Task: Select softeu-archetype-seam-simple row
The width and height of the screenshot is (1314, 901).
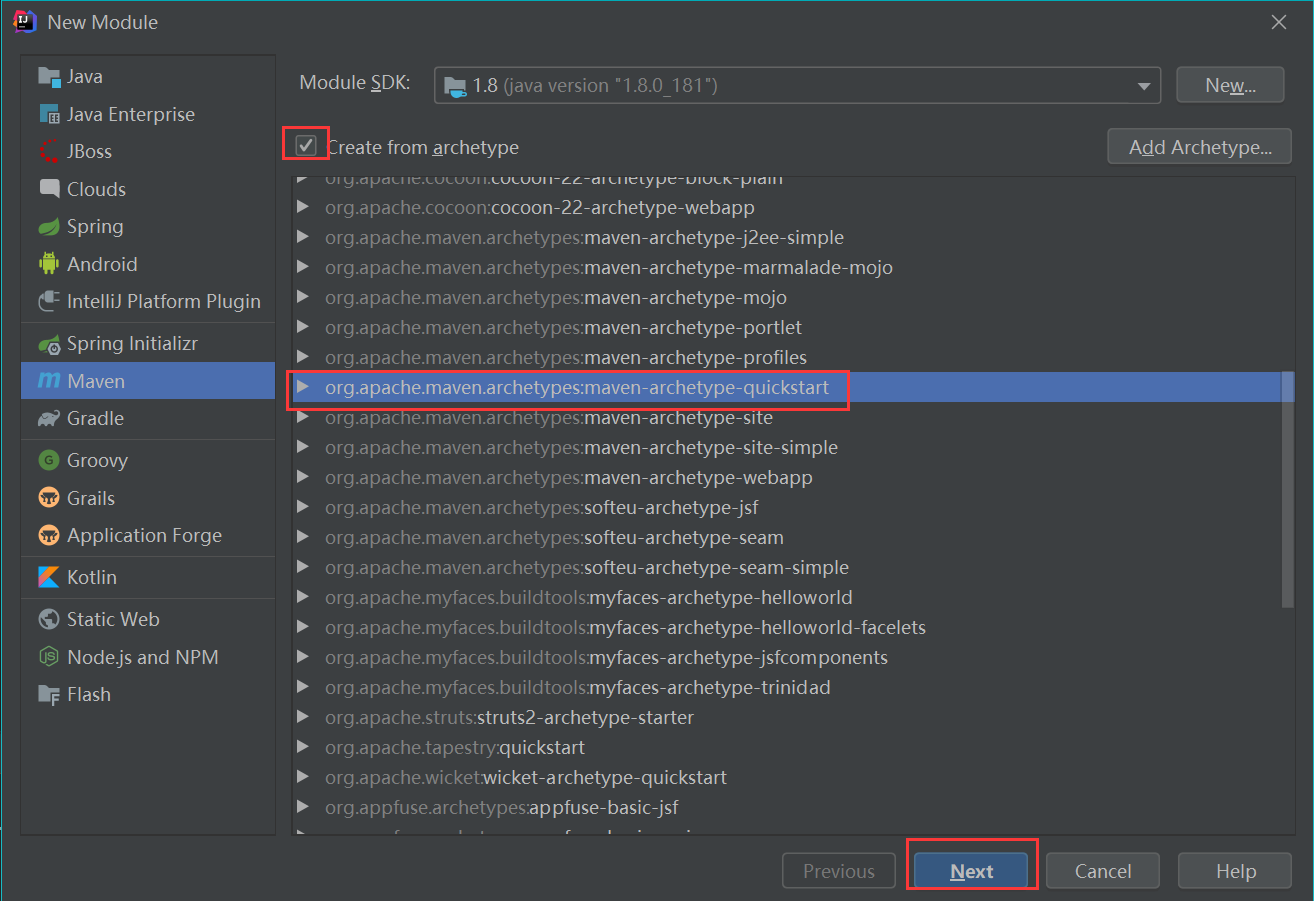Action: [787, 567]
